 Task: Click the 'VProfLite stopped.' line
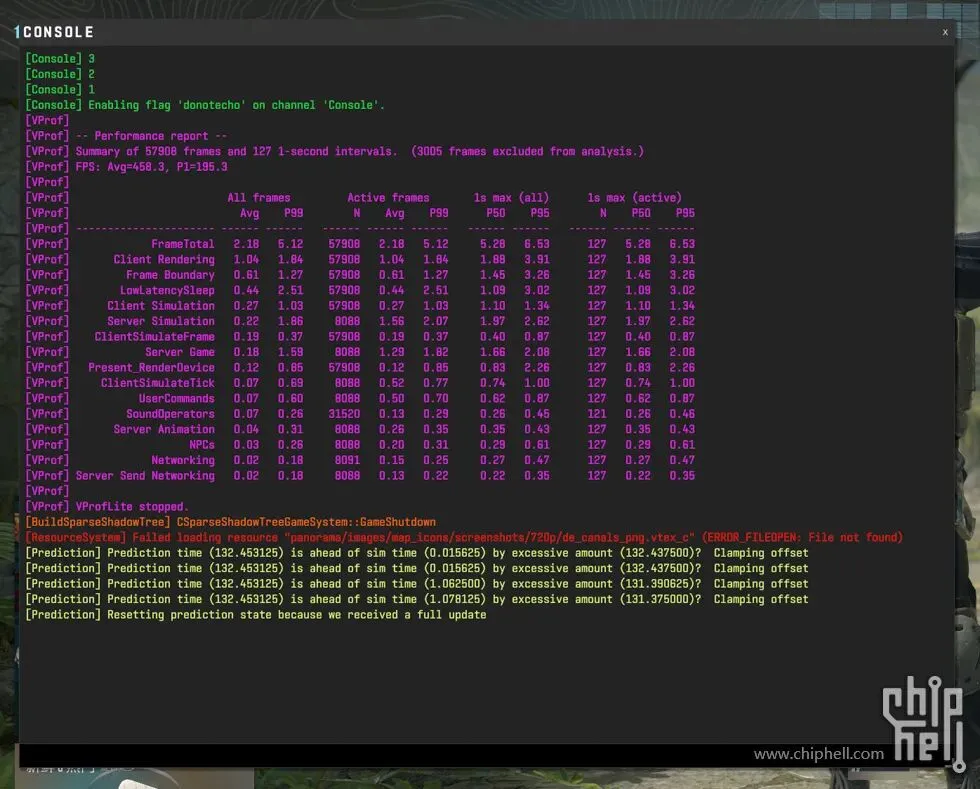click(106, 506)
